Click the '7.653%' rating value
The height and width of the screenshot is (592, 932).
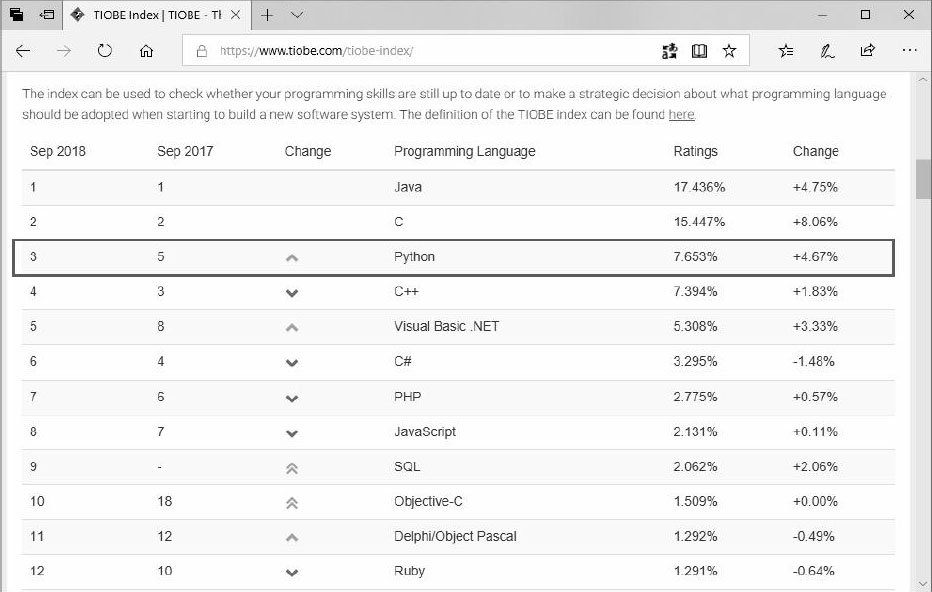point(695,256)
